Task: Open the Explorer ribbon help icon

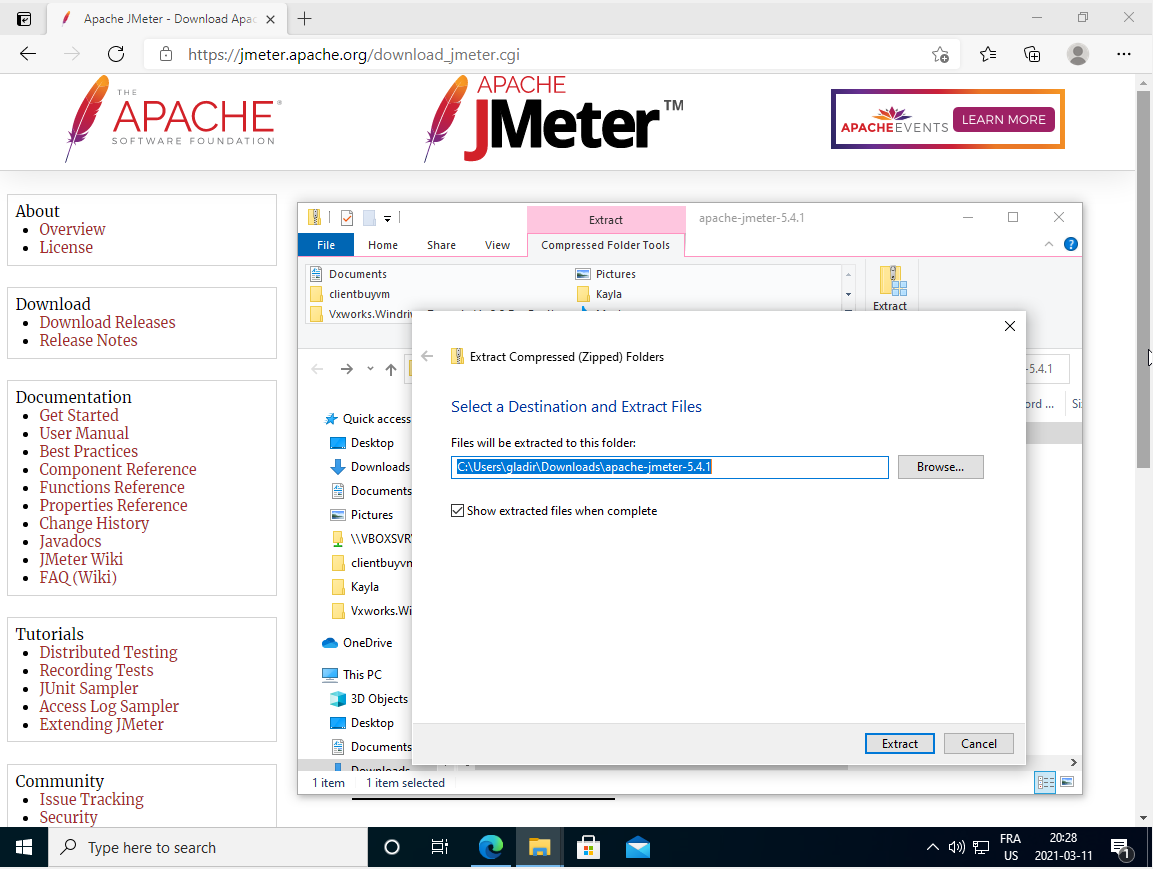Action: pyautogui.click(x=1071, y=244)
